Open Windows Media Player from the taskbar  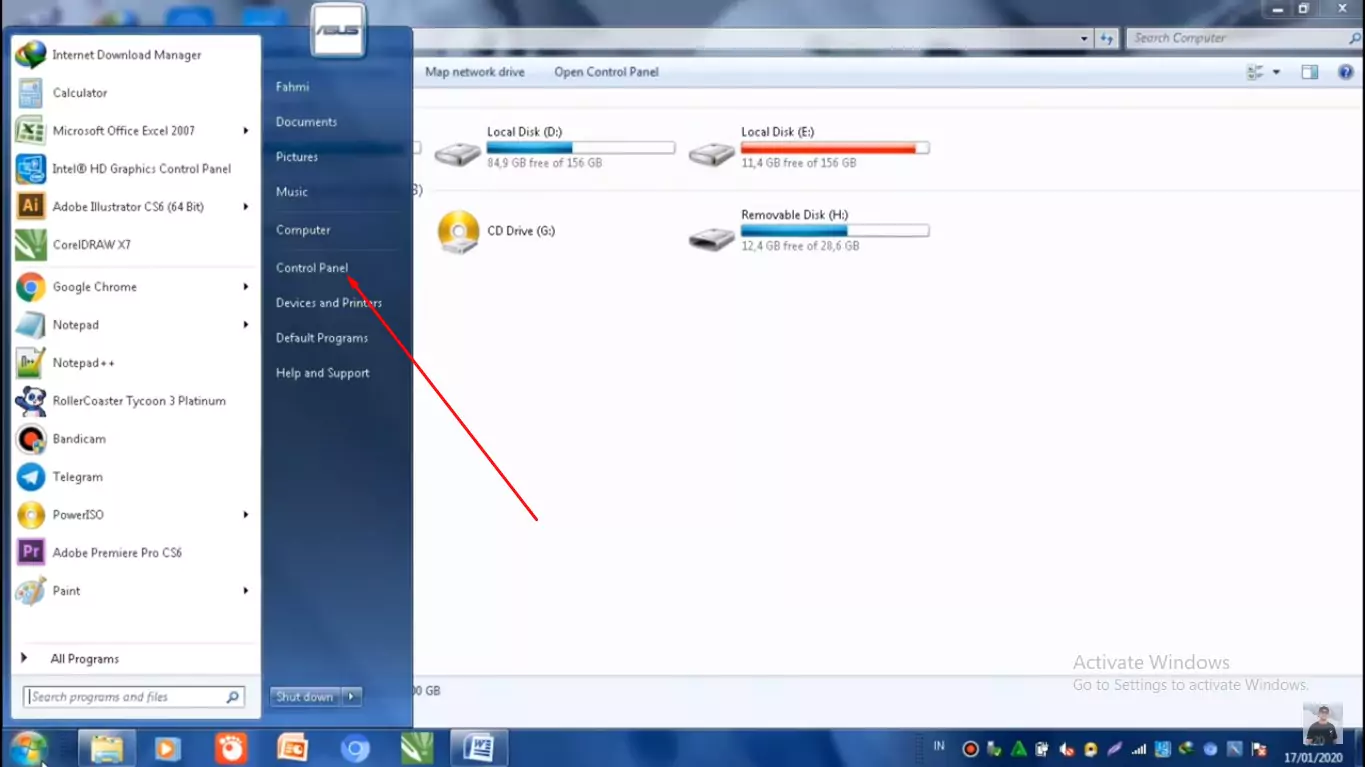(169, 748)
